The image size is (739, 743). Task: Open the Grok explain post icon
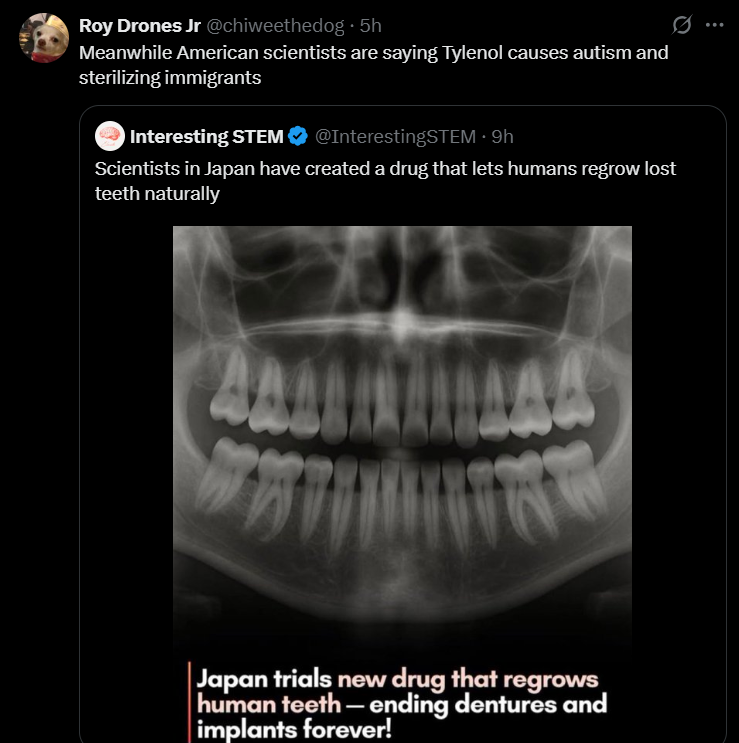pyautogui.click(x=682, y=25)
